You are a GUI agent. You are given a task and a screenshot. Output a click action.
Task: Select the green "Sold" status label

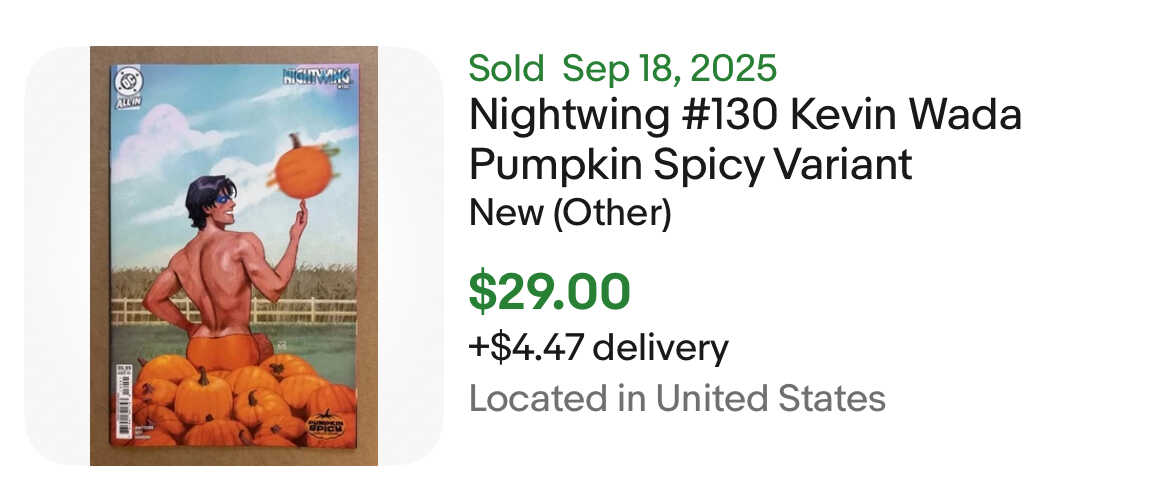[x=506, y=69]
